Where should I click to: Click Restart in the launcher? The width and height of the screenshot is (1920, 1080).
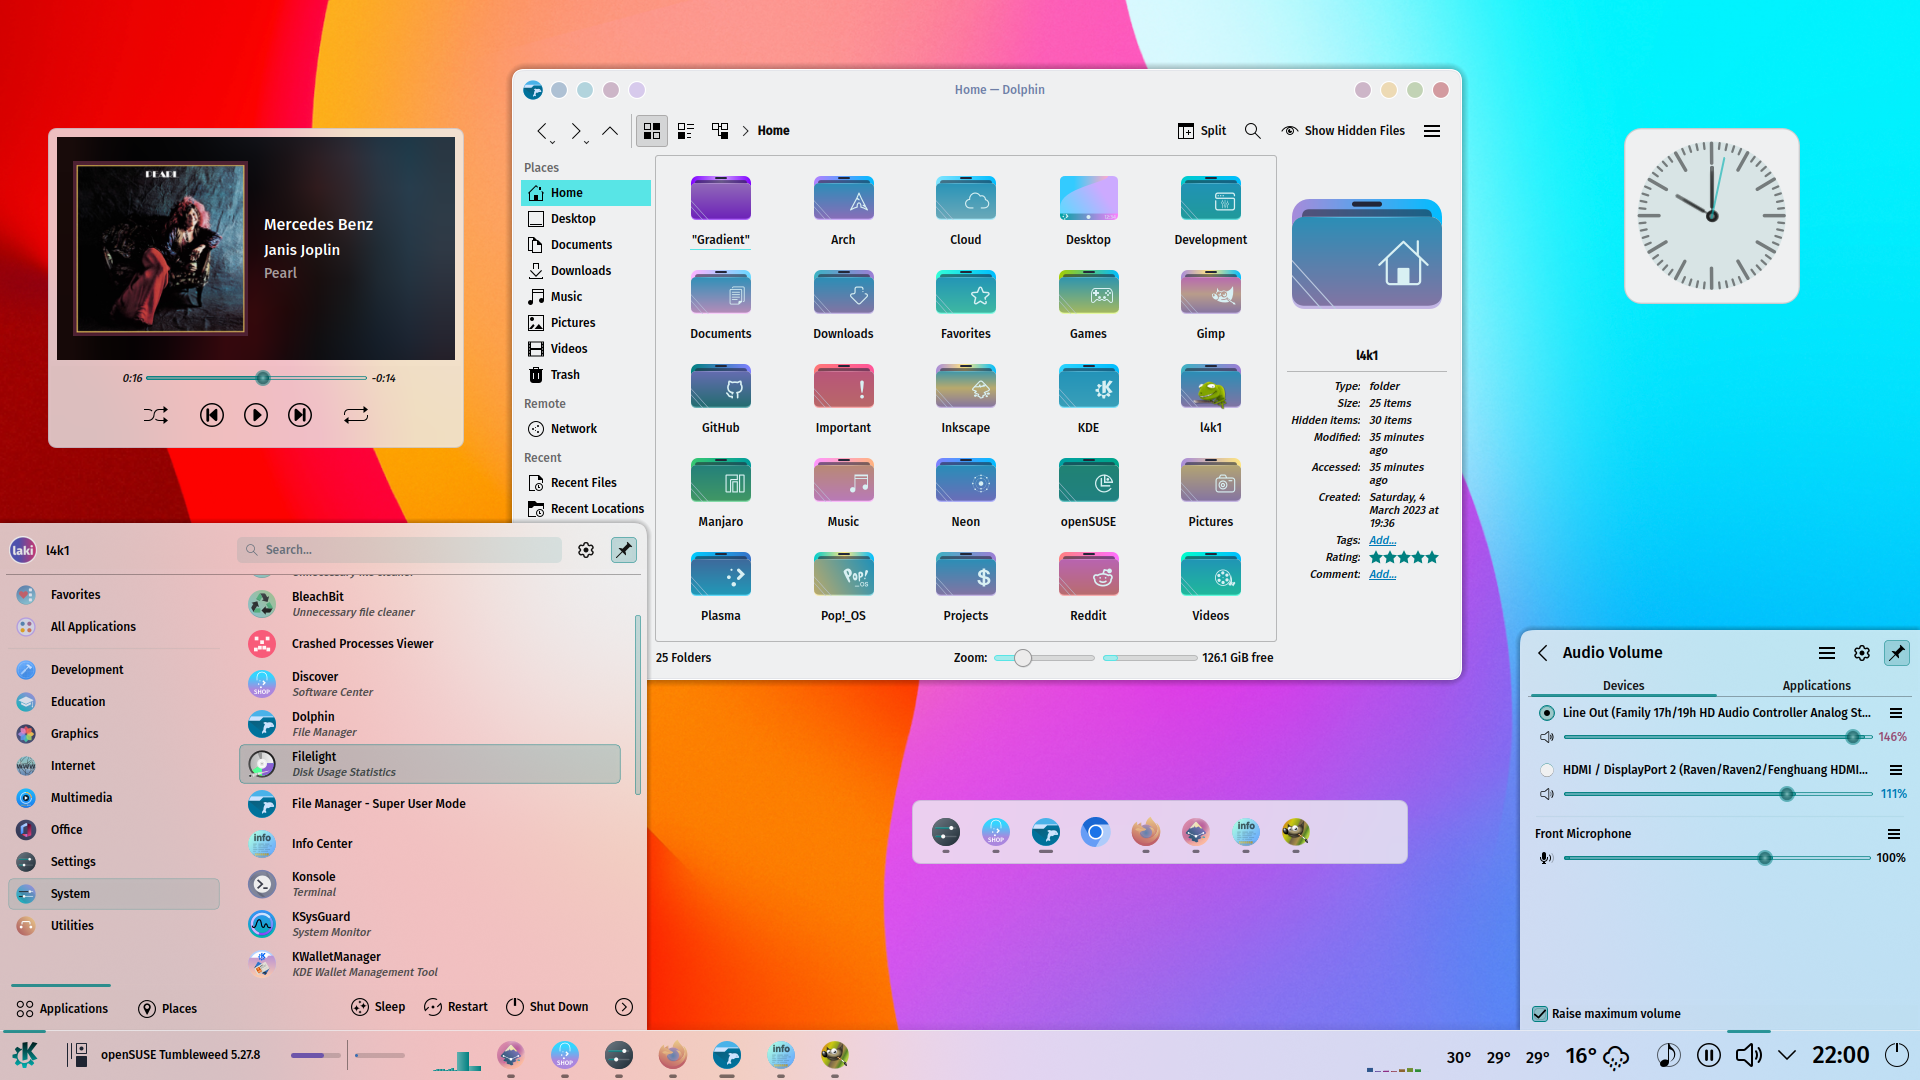click(455, 1007)
